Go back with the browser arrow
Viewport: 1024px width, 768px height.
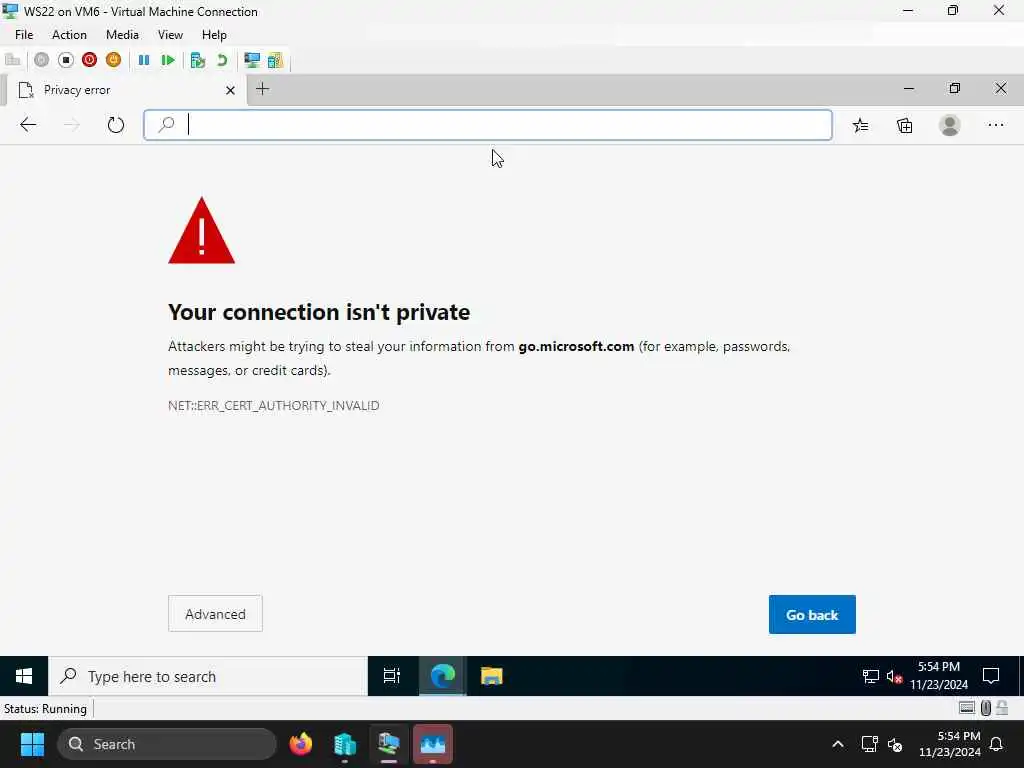pos(27,125)
